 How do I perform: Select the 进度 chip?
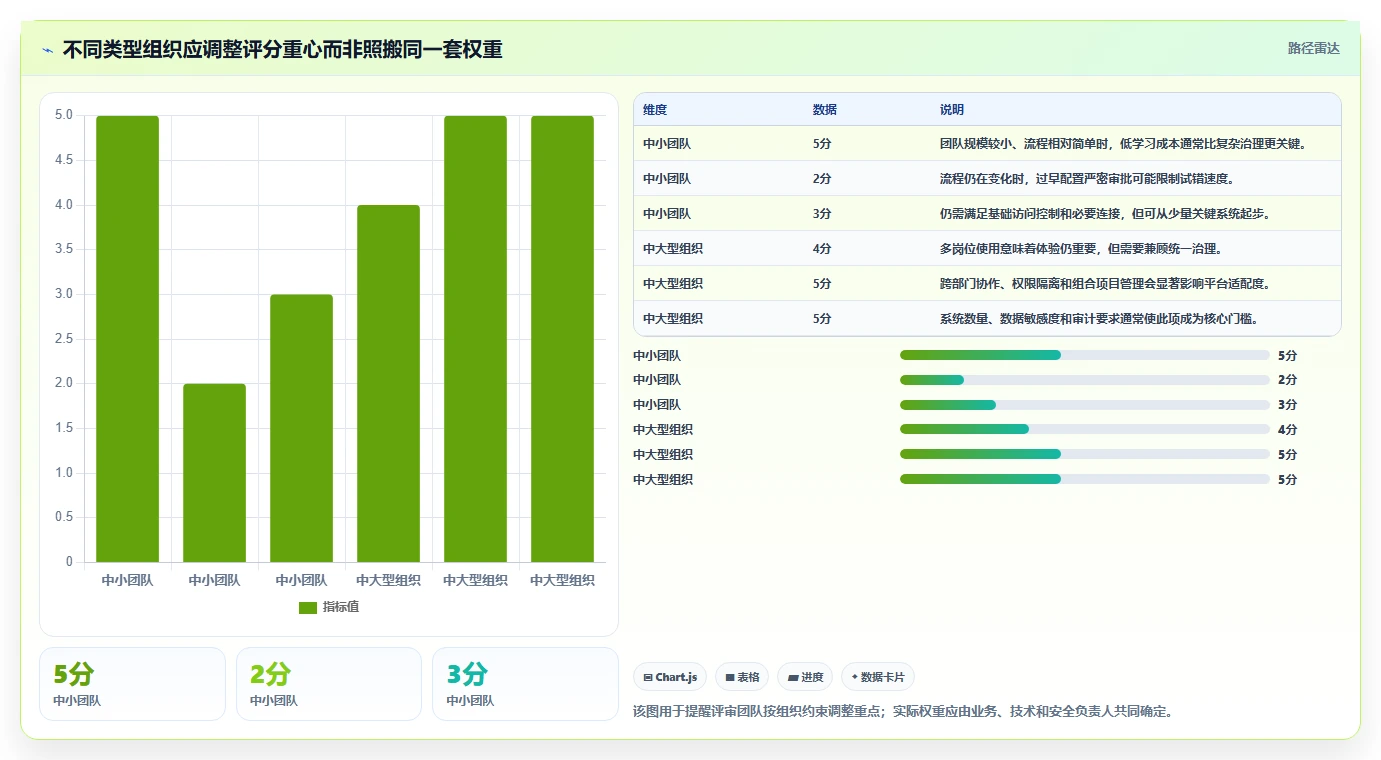tap(805, 677)
